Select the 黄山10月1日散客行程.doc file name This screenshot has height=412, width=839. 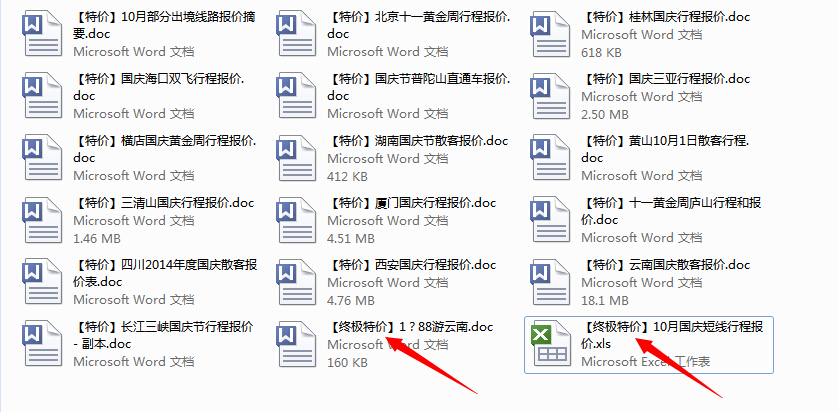click(x=665, y=149)
